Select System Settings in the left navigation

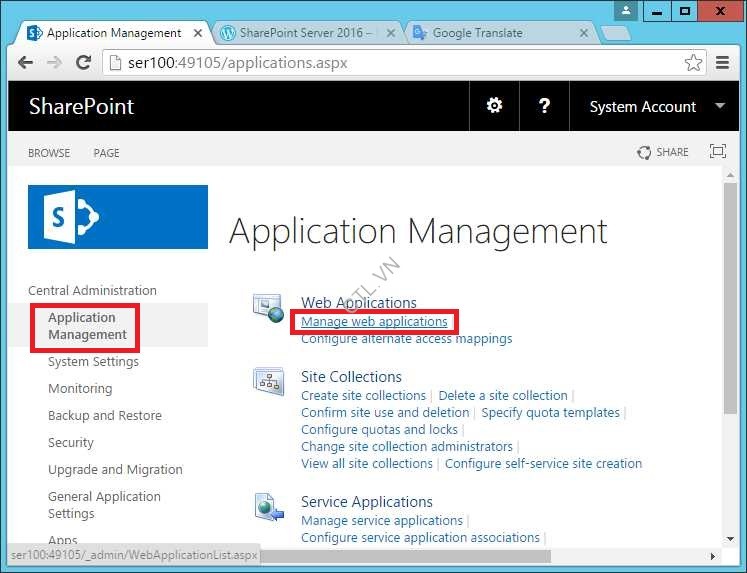[x=93, y=362]
